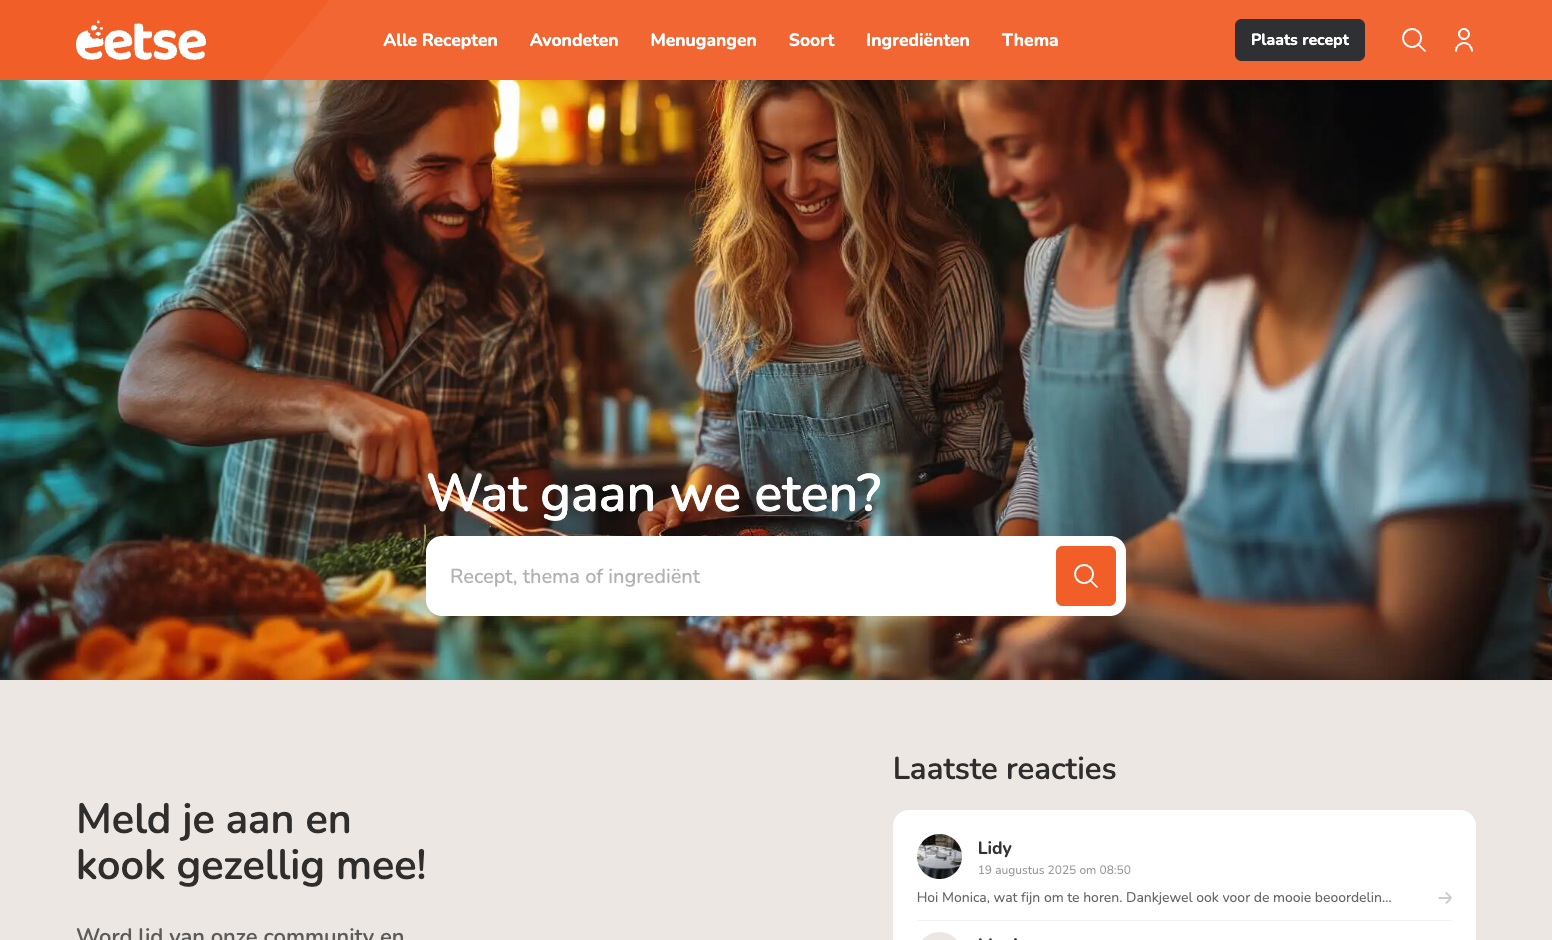Screen dimensions: 1552x940
Task: Click the Laatste reacties heading
Action: pos(1004,768)
